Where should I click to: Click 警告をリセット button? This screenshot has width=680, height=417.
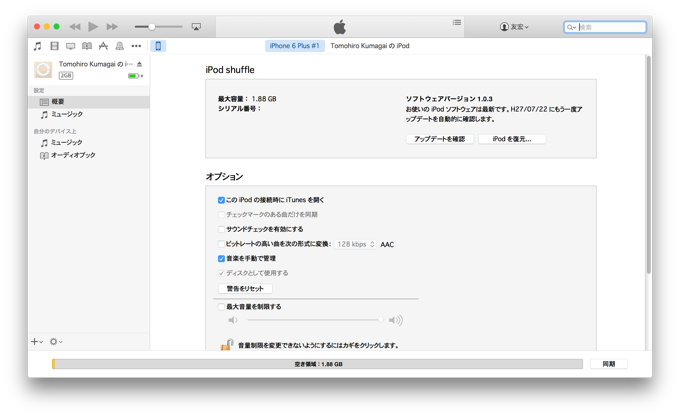click(245, 289)
